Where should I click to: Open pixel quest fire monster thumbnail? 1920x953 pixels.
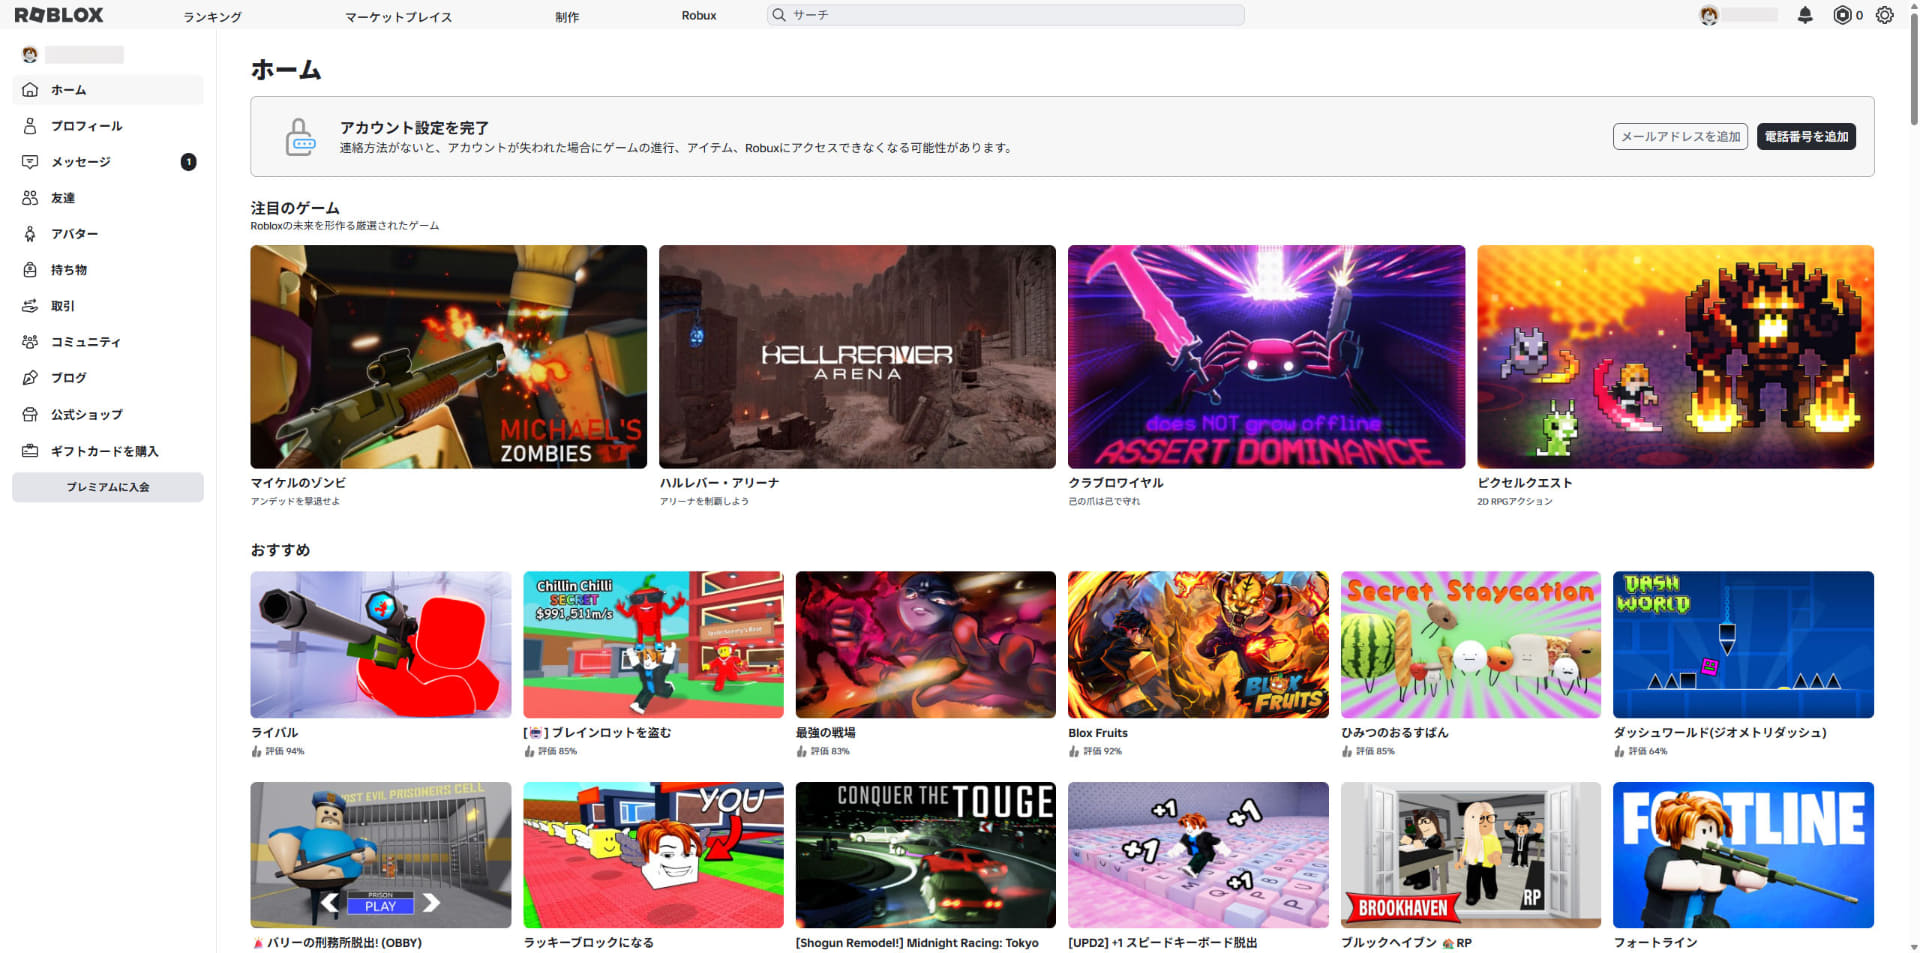(x=1675, y=357)
